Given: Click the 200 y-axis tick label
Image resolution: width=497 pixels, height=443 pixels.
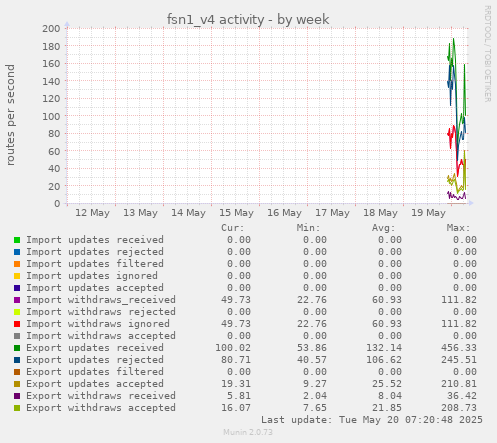Looking at the screenshot, I should [x=51, y=28].
